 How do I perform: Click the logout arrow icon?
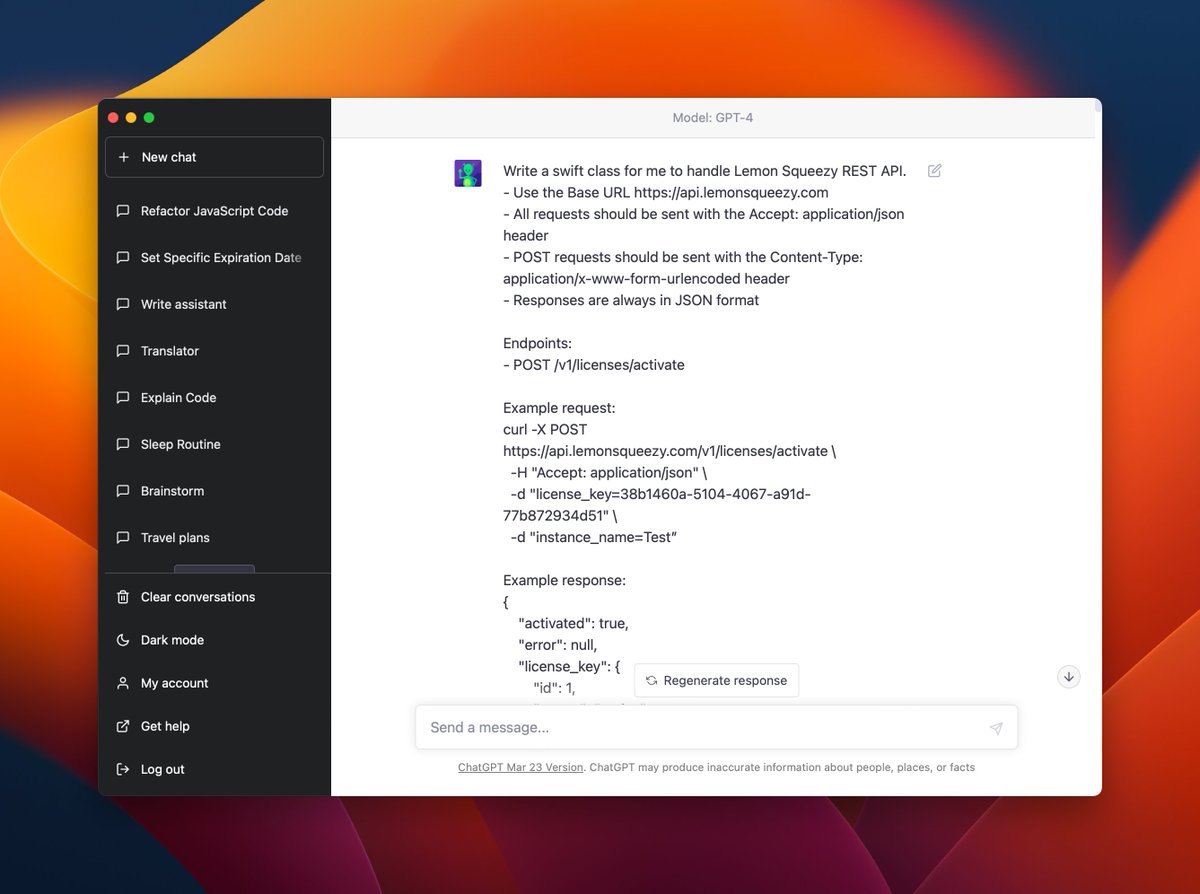pyautogui.click(x=123, y=769)
